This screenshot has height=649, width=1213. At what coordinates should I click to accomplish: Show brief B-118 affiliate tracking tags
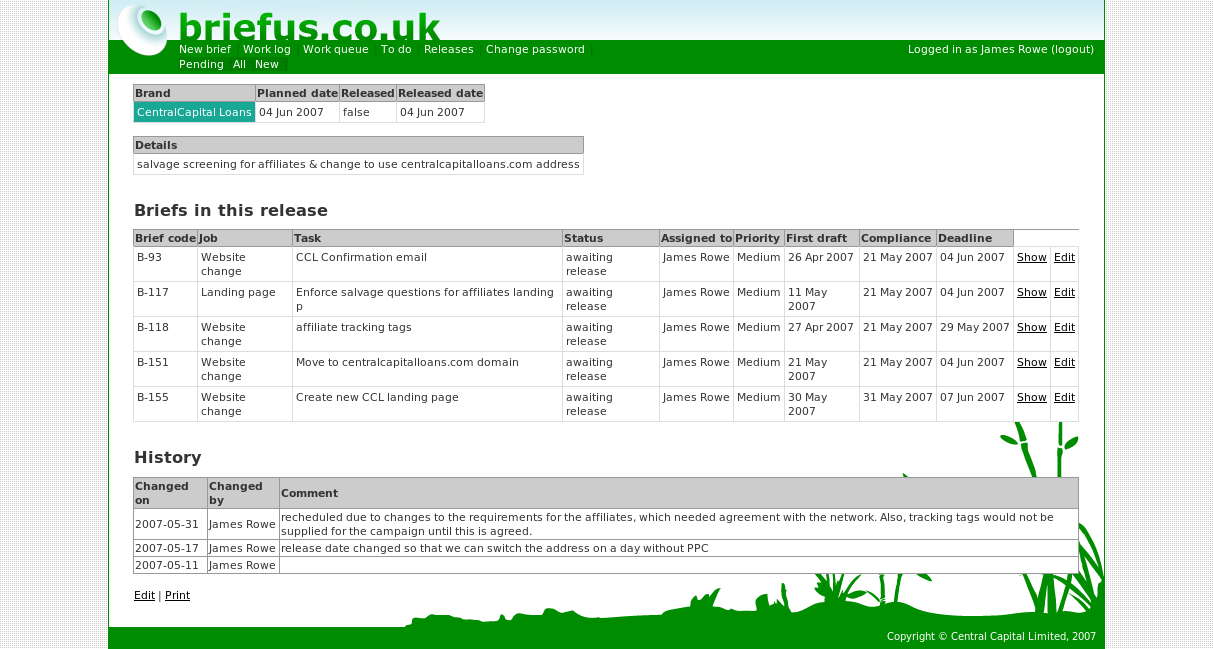[x=1031, y=328]
